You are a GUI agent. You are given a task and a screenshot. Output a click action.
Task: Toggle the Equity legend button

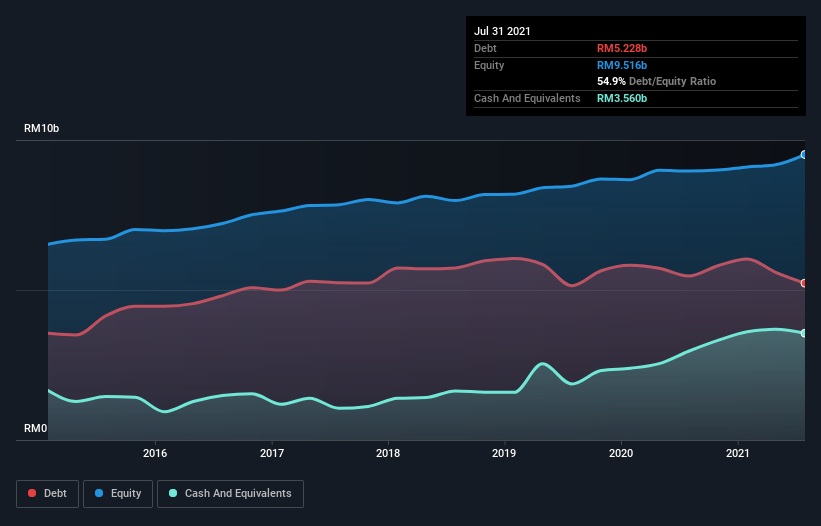(x=118, y=494)
